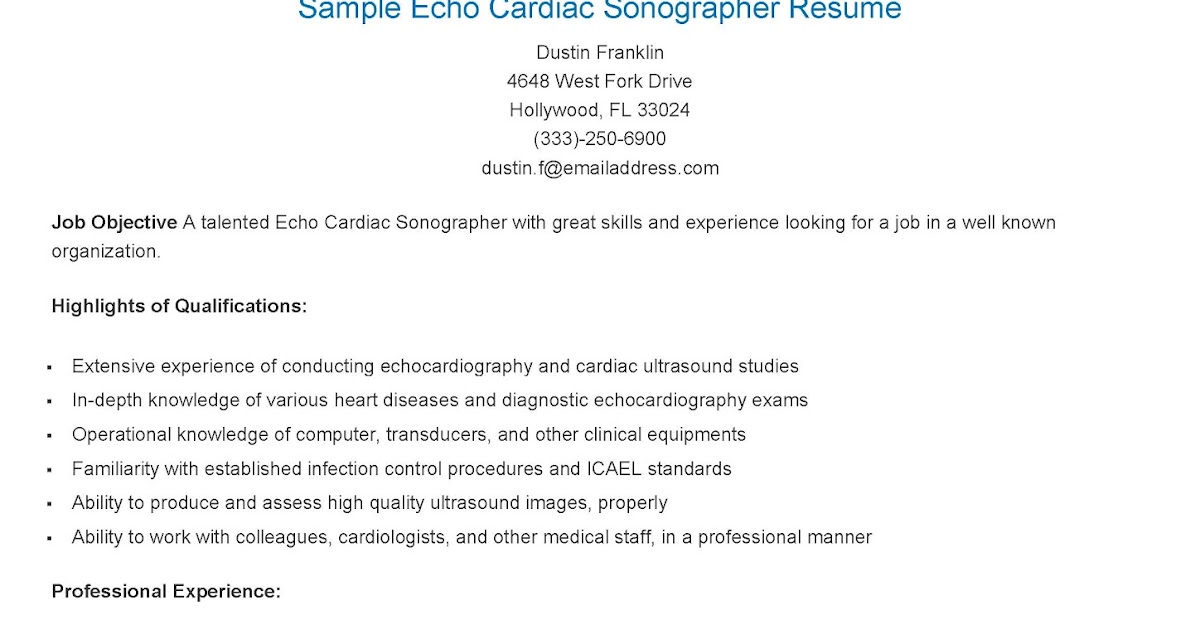Click the Professional Experience heading

tap(166, 592)
